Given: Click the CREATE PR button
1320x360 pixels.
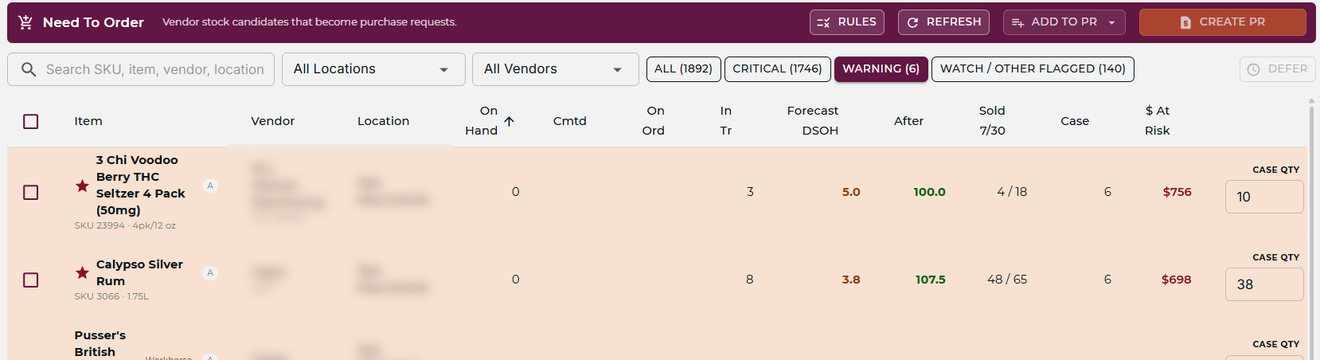Looking at the screenshot, I should click(x=1222, y=22).
